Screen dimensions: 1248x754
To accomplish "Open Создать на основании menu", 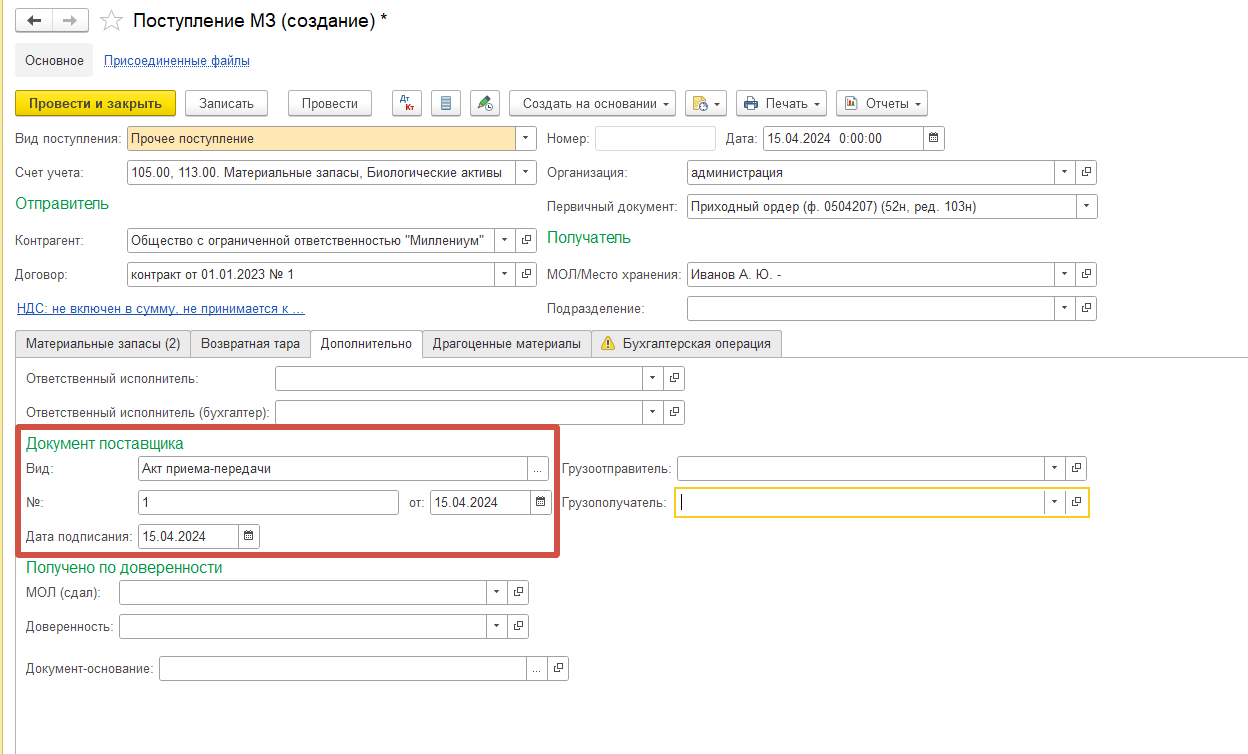I will click(x=592, y=103).
